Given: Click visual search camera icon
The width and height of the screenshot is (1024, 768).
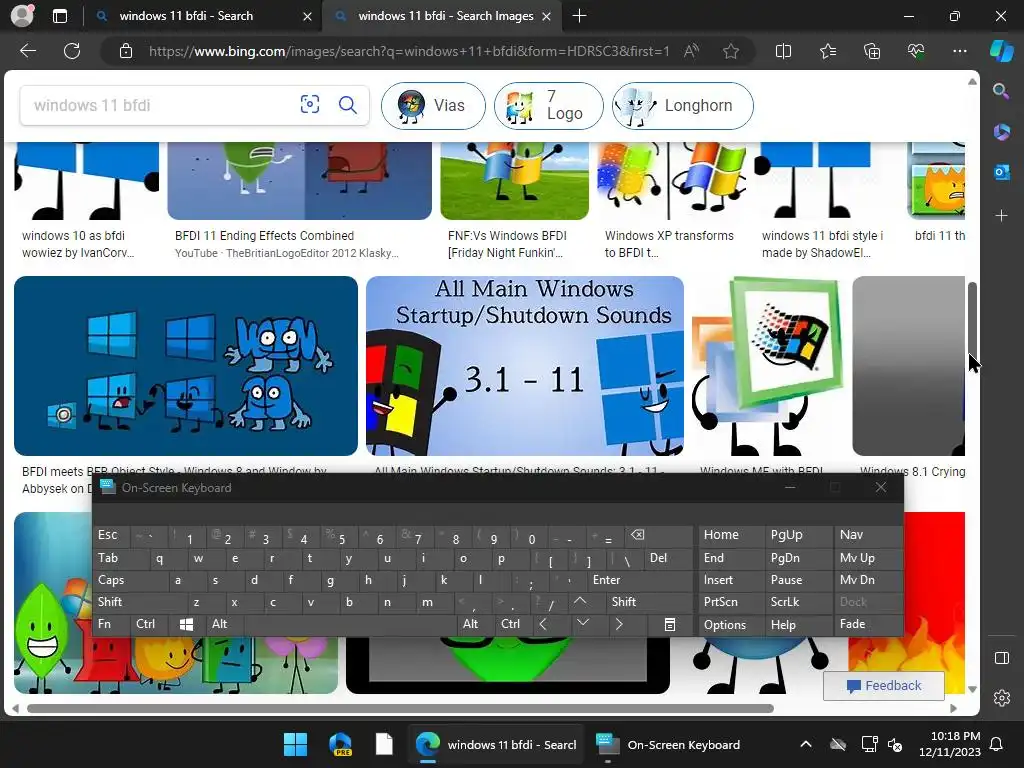Looking at the screenshot, I should [x=310, y=104].
